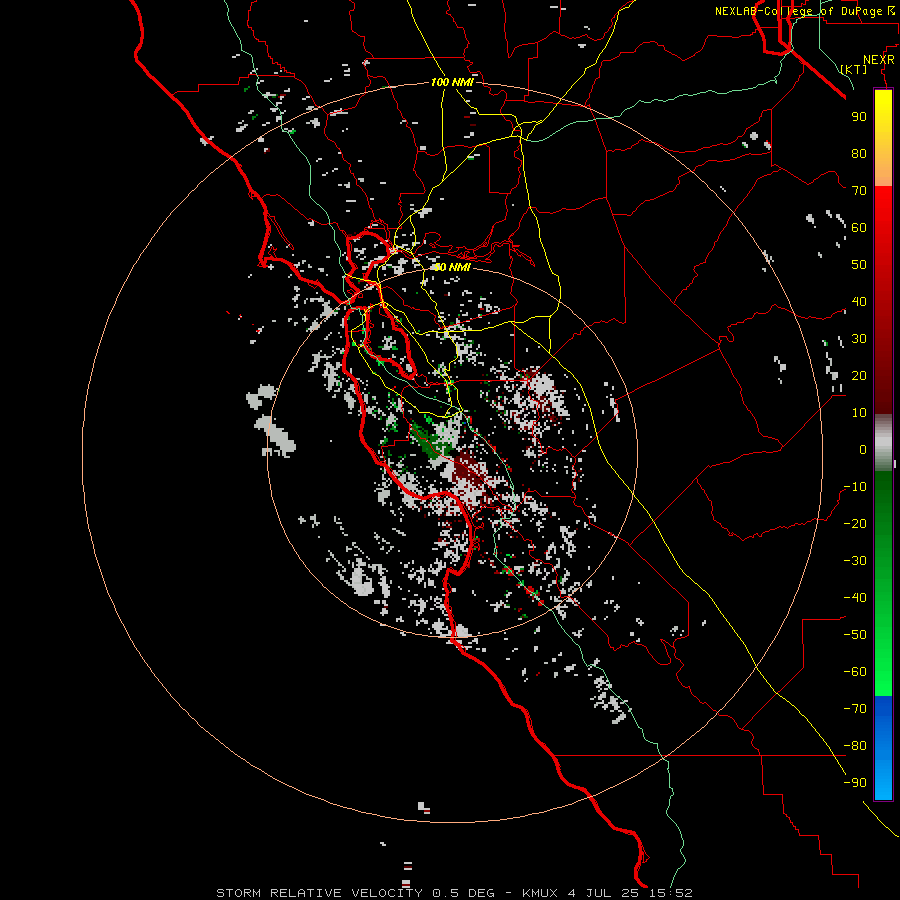The width and height of the screenshot is (900, 900).
Task: Click the 0 label on velocity scale
Action: click(863, 449)
